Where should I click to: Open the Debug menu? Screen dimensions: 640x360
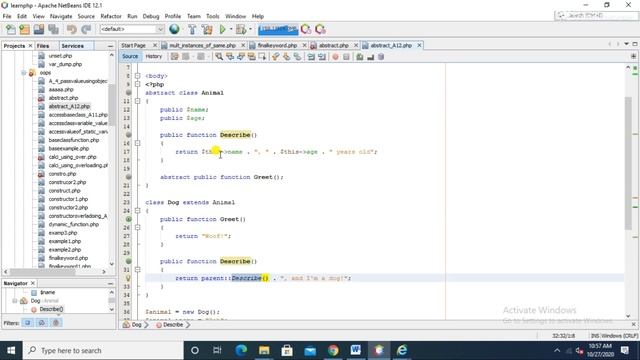(151, 16)
